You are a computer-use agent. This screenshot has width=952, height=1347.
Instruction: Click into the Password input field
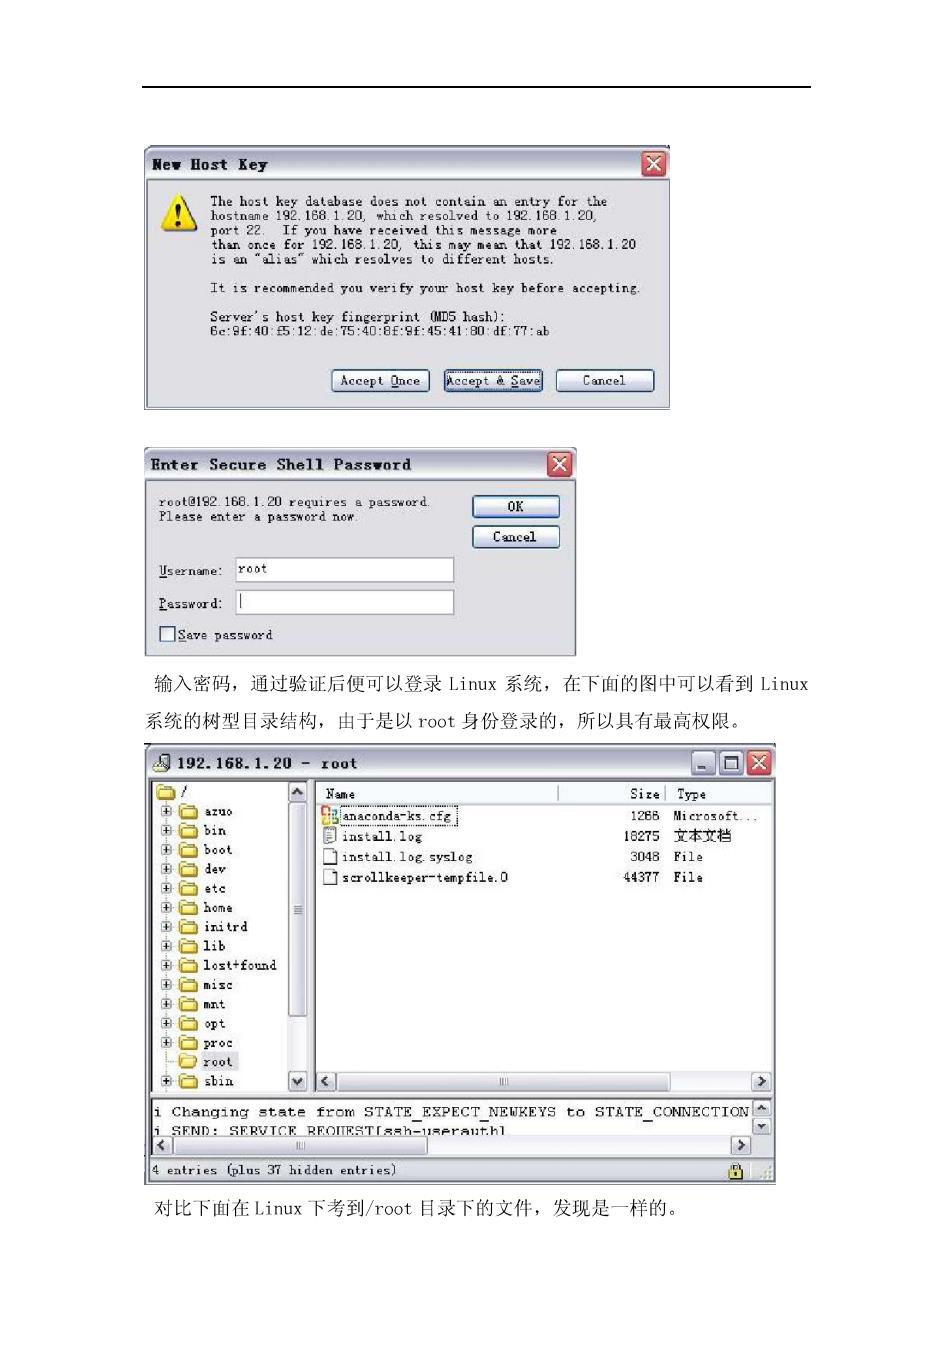point(345,602)
